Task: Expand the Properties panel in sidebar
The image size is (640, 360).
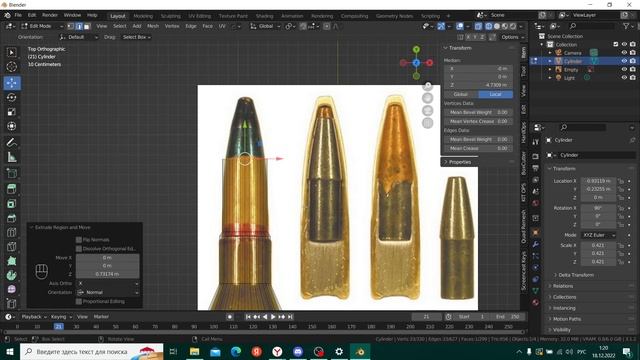Action: point(460,162)
